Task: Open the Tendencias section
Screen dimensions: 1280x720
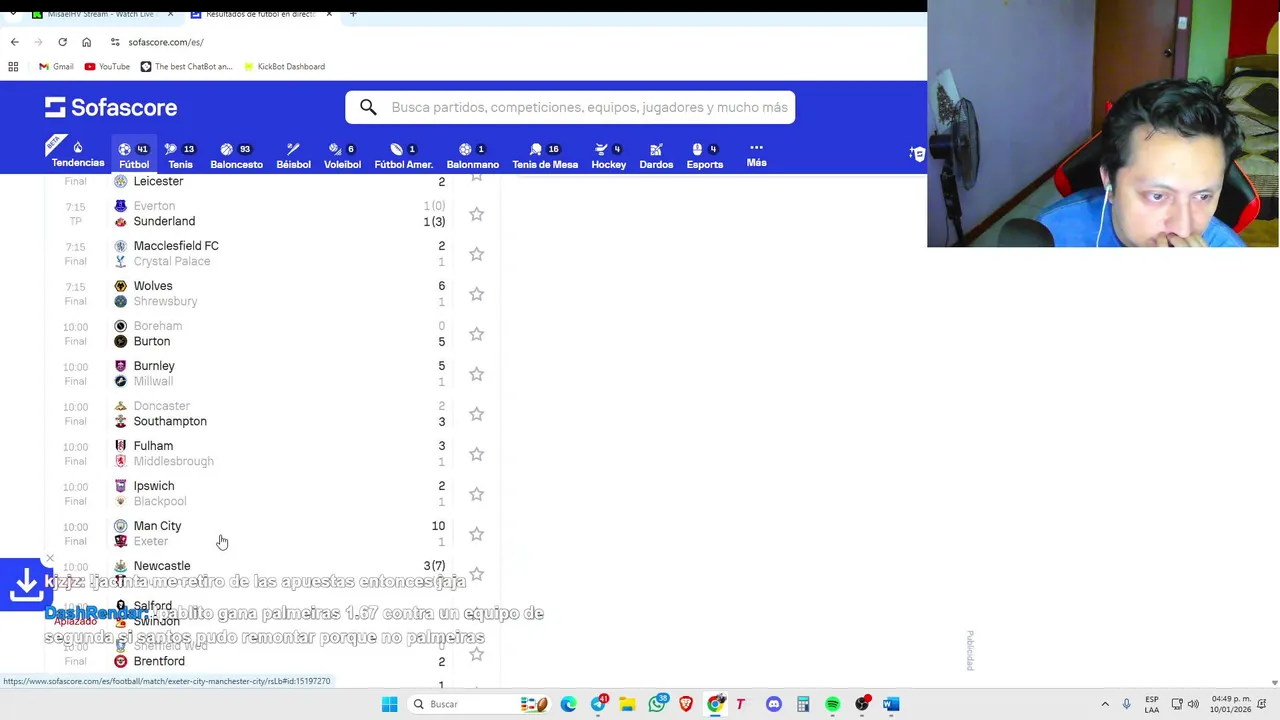Action: (x=77, y=154)
